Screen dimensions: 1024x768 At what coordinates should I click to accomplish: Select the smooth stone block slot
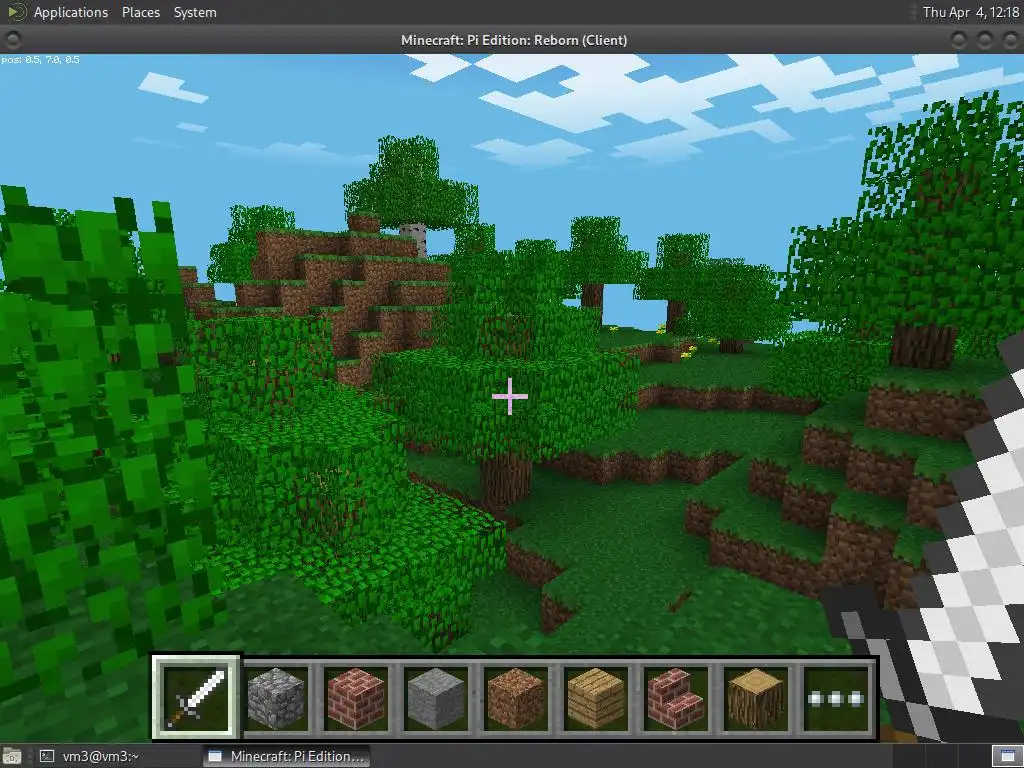coord(436,697)
